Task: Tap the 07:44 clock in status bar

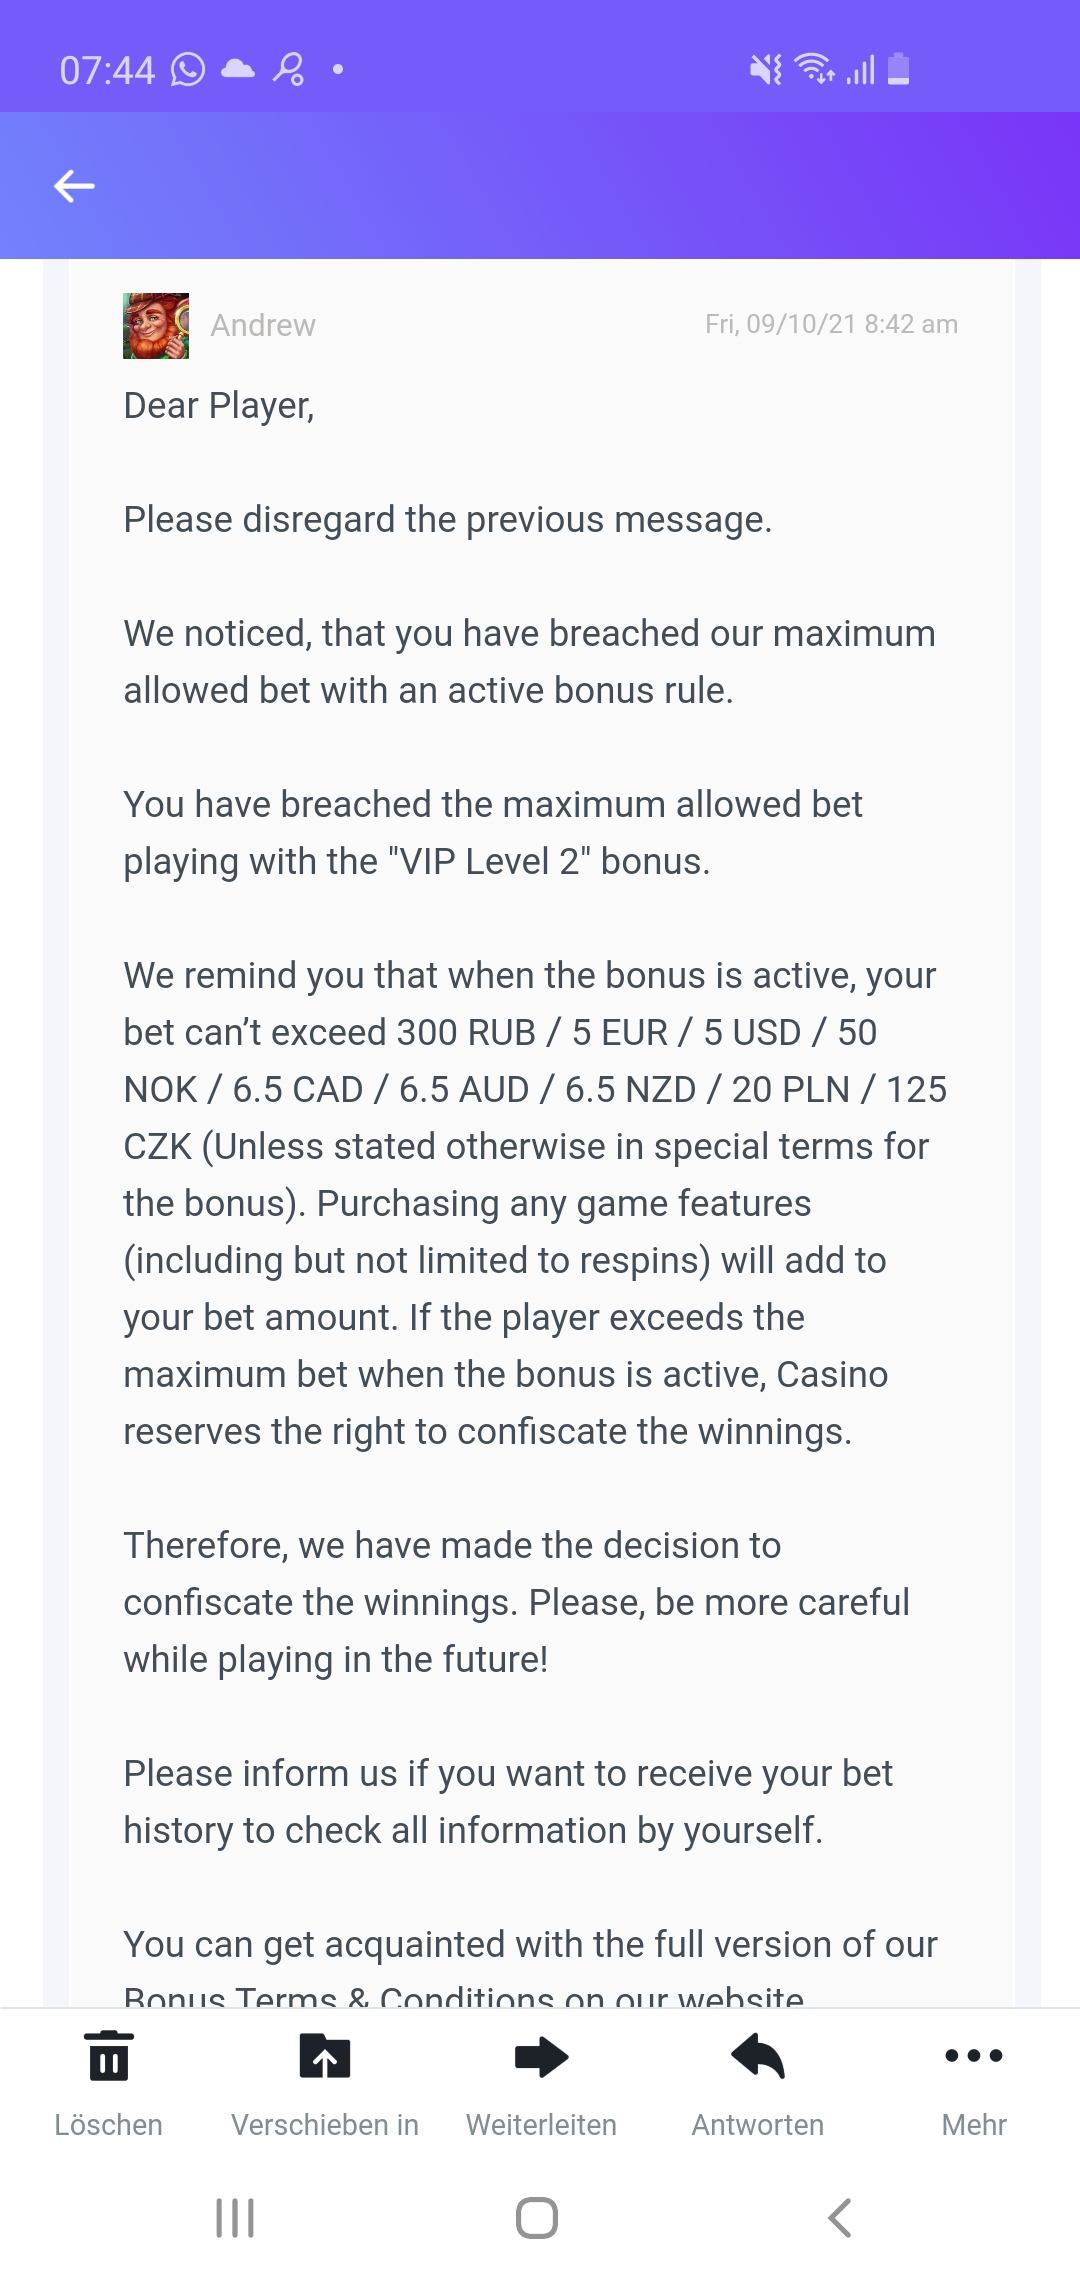Action: pos(107,71)
